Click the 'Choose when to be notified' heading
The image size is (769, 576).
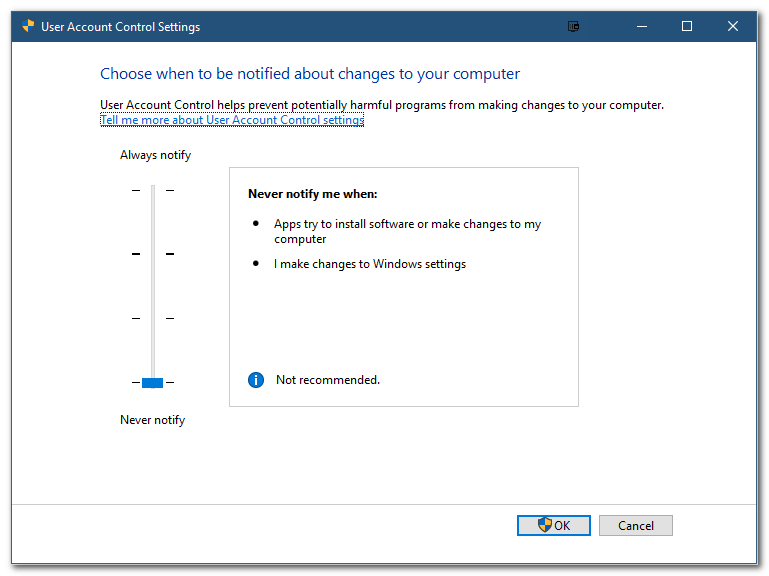(310, 74)
